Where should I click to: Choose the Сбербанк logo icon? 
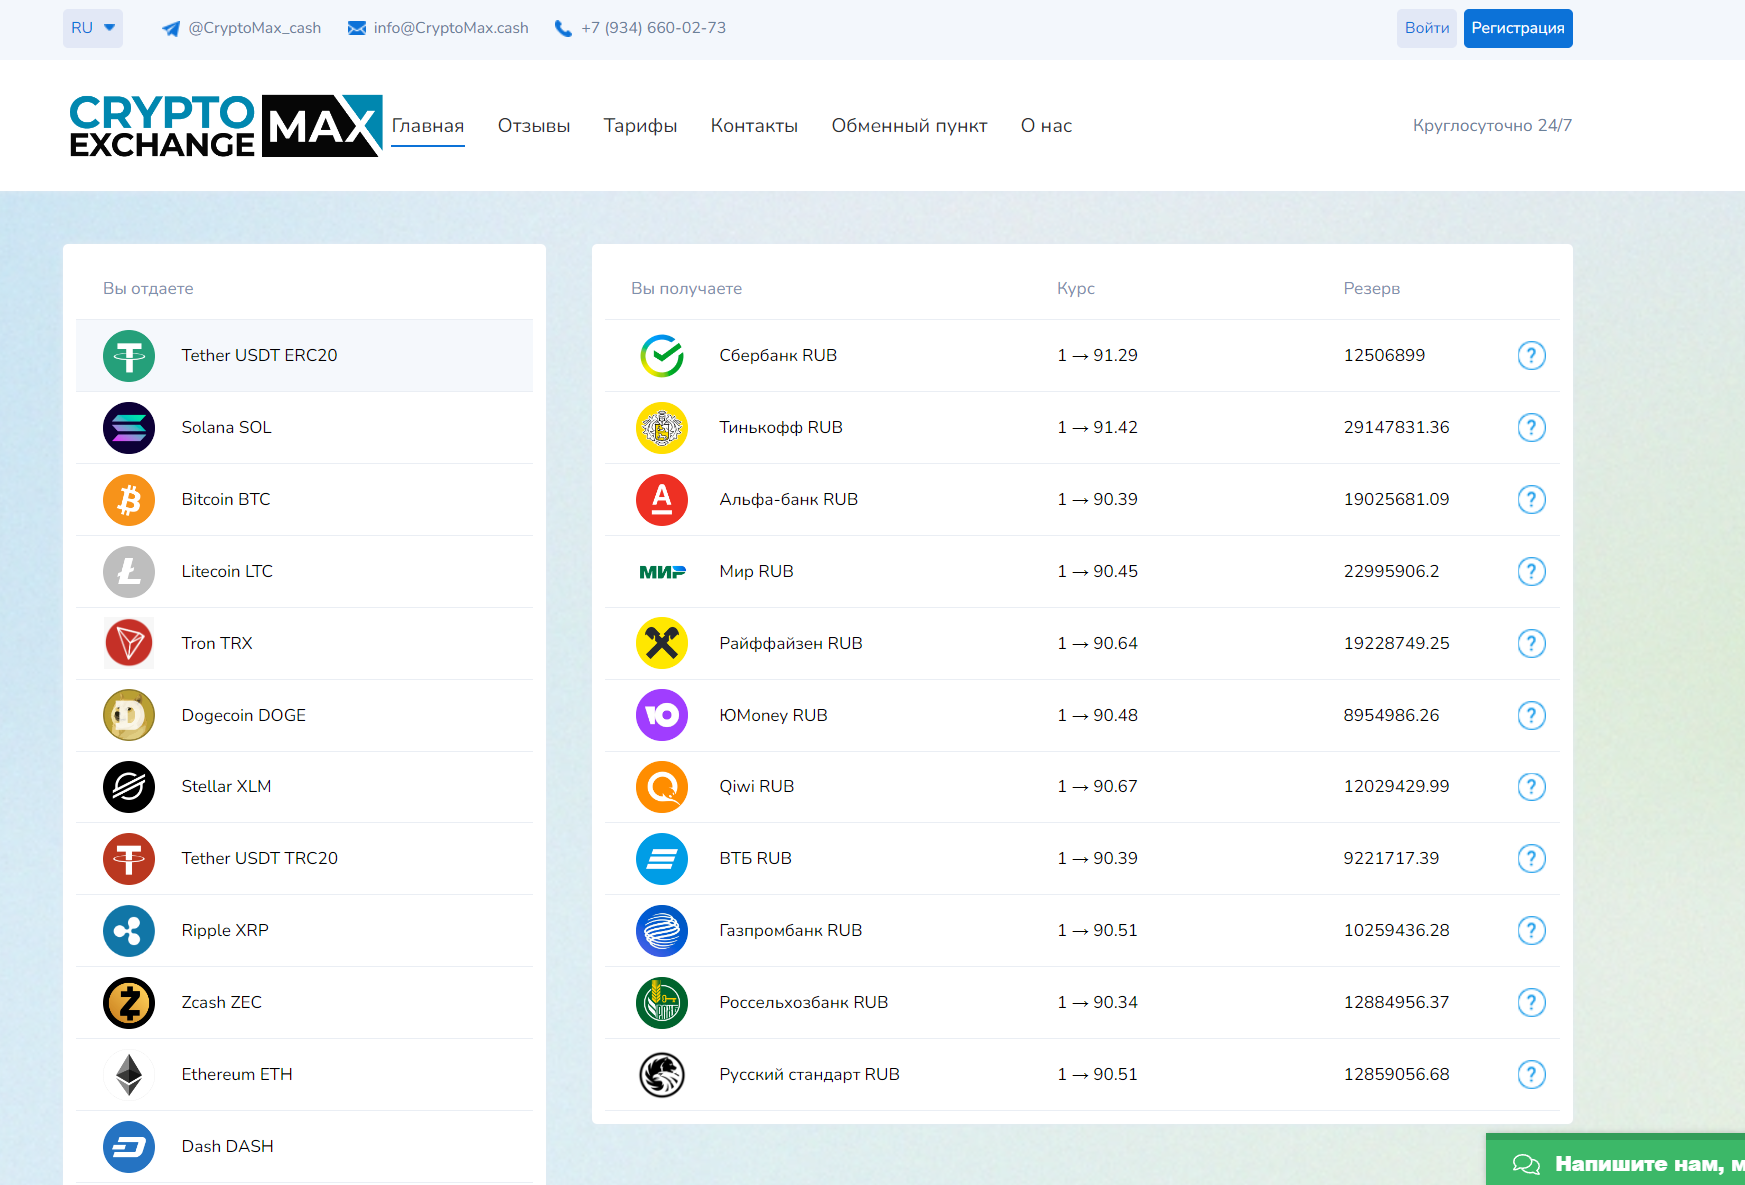[662, 356]
